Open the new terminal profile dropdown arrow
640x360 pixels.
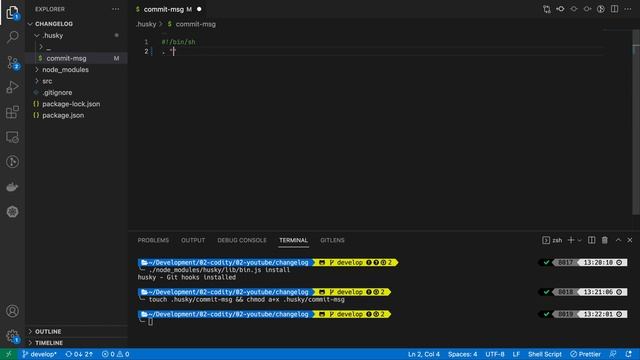(580, 240)
